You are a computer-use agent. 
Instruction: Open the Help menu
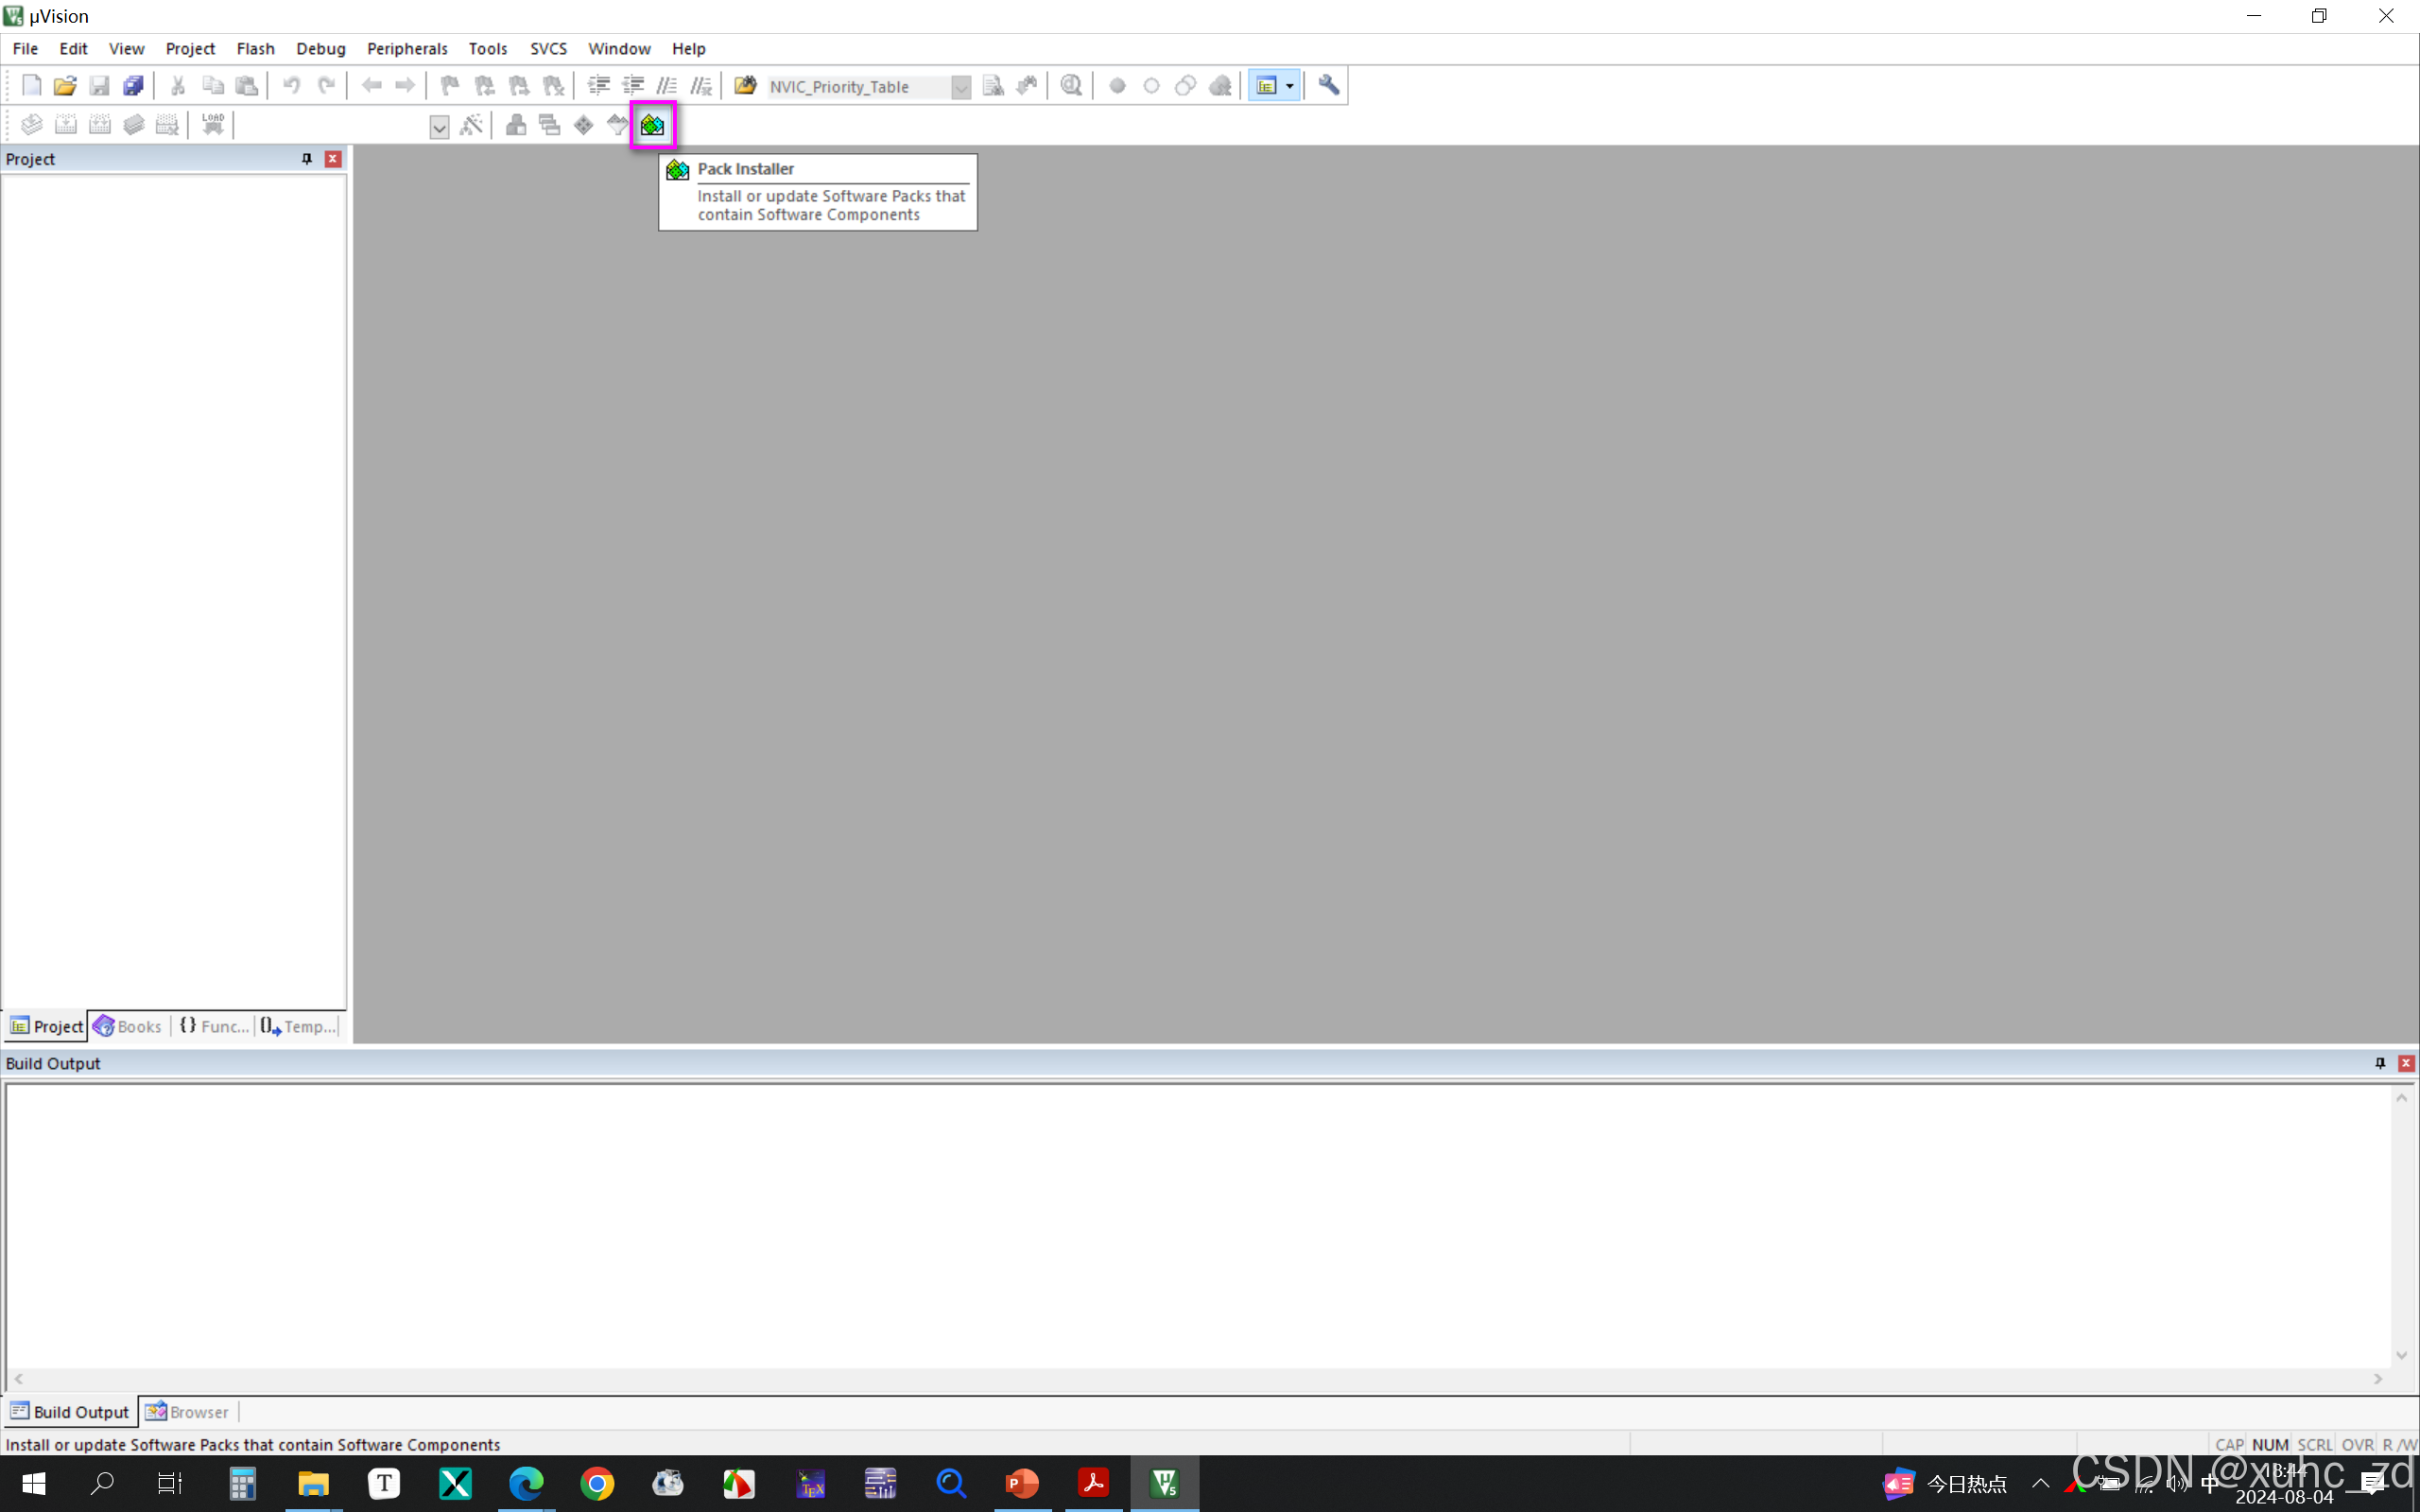pyautogui.click(x=688, y=48)
